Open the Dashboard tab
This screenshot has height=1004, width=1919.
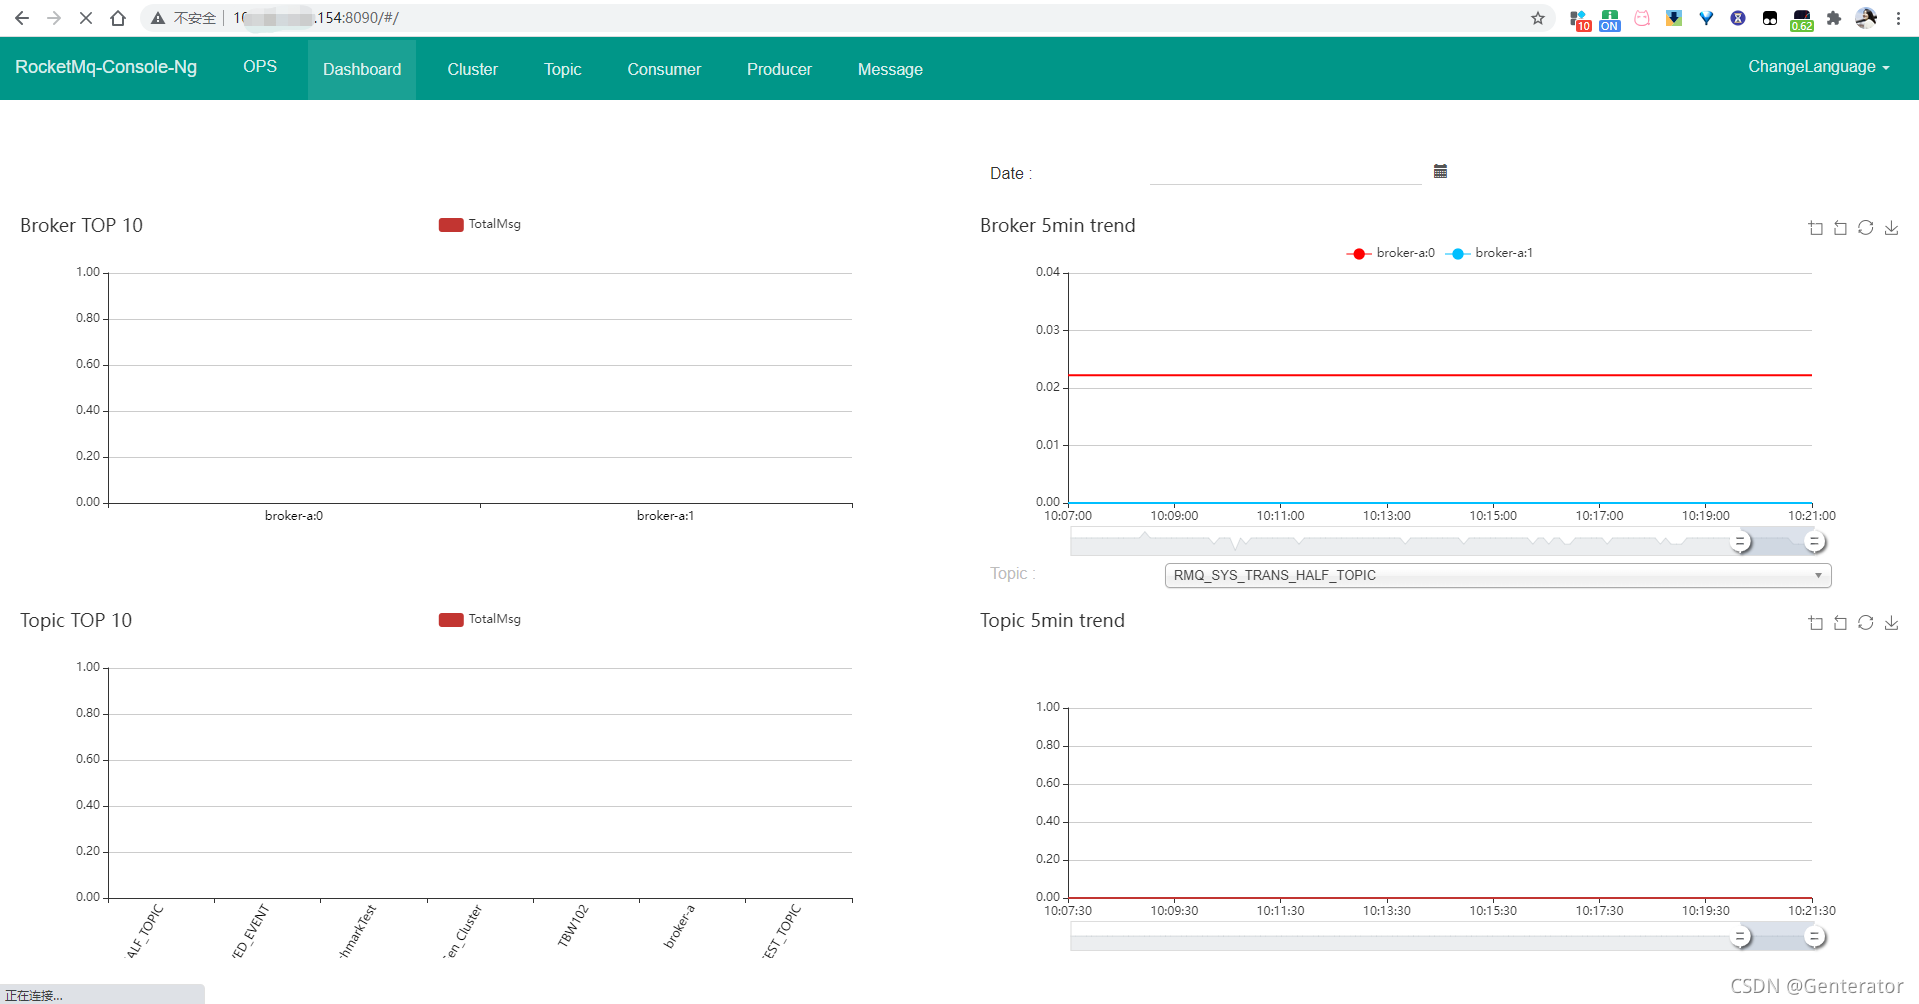tap(362, 69)
